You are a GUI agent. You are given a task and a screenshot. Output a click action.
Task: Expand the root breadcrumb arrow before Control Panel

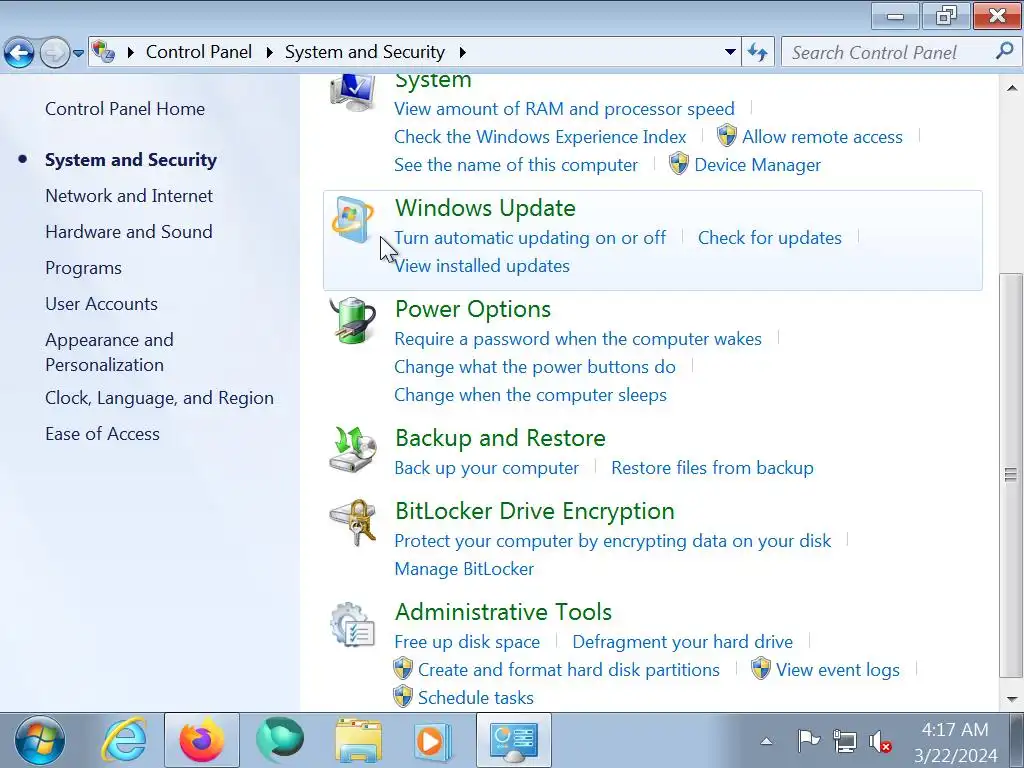click(131, 52)
